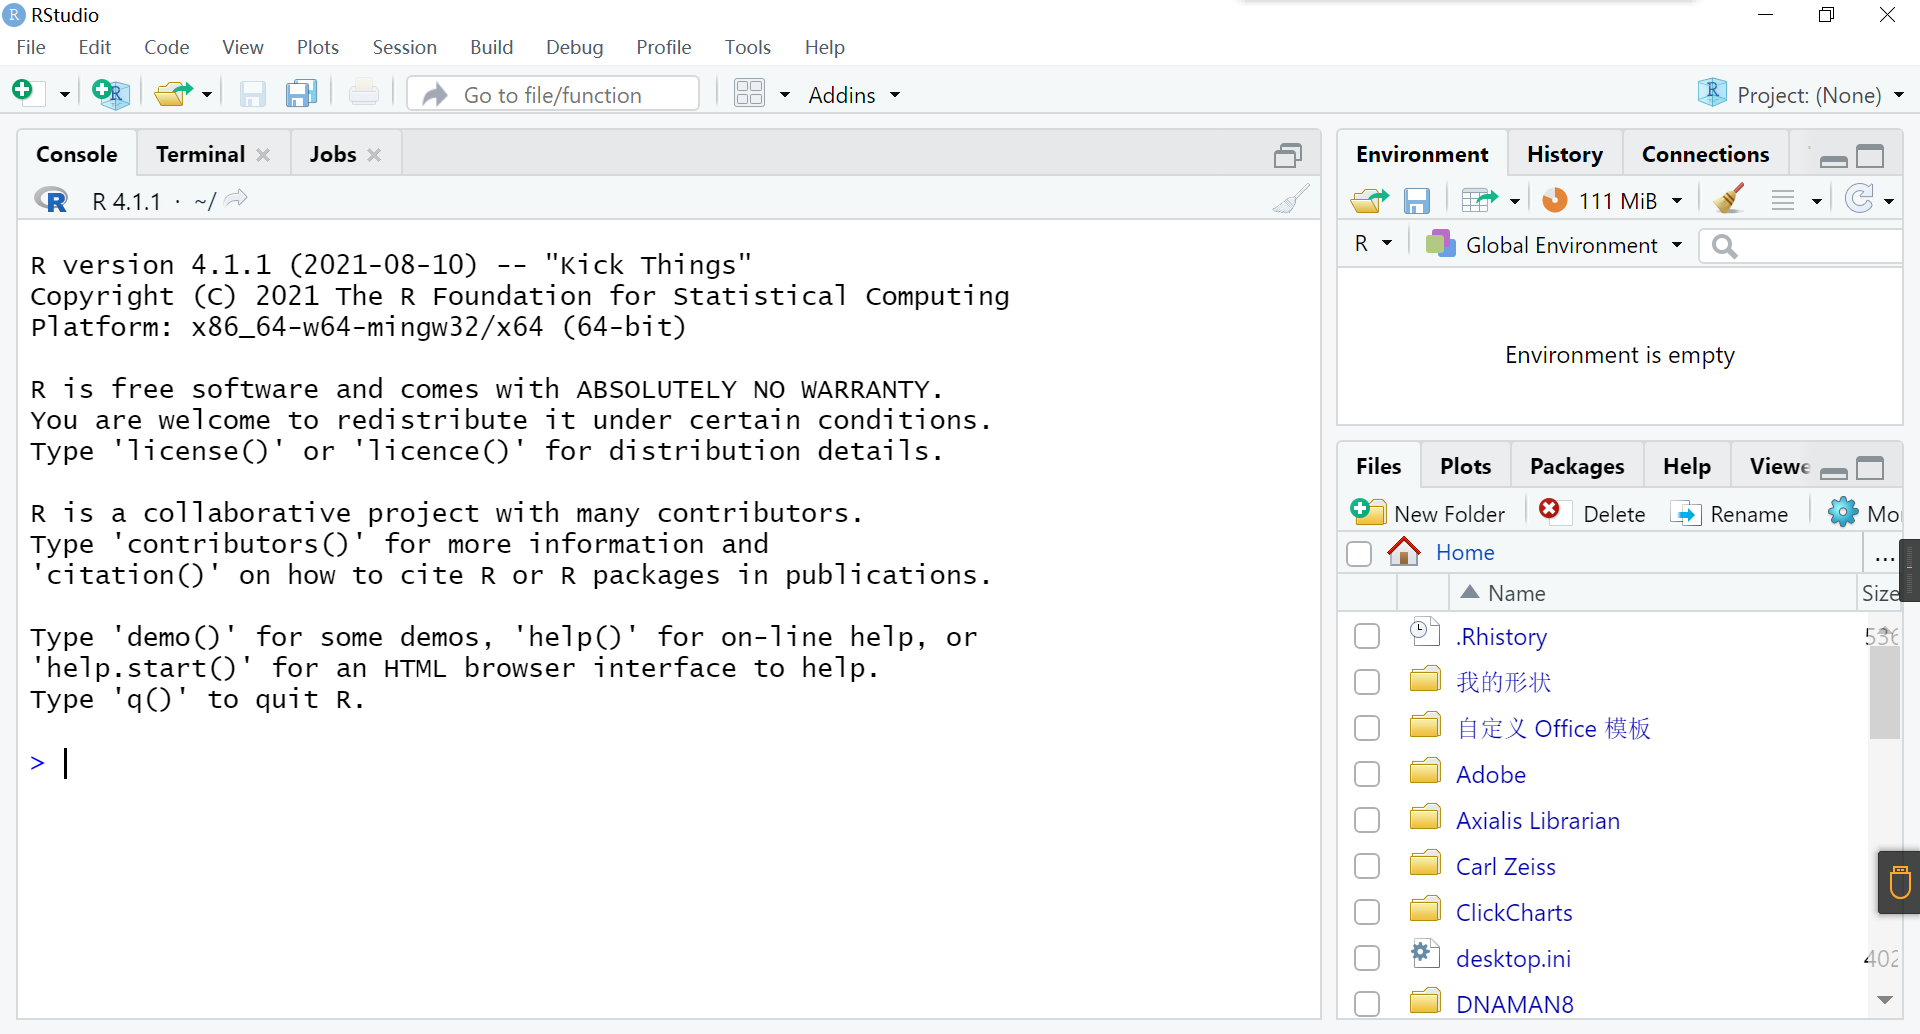
Task: Open an existing file icon
Action: [173, 94]
